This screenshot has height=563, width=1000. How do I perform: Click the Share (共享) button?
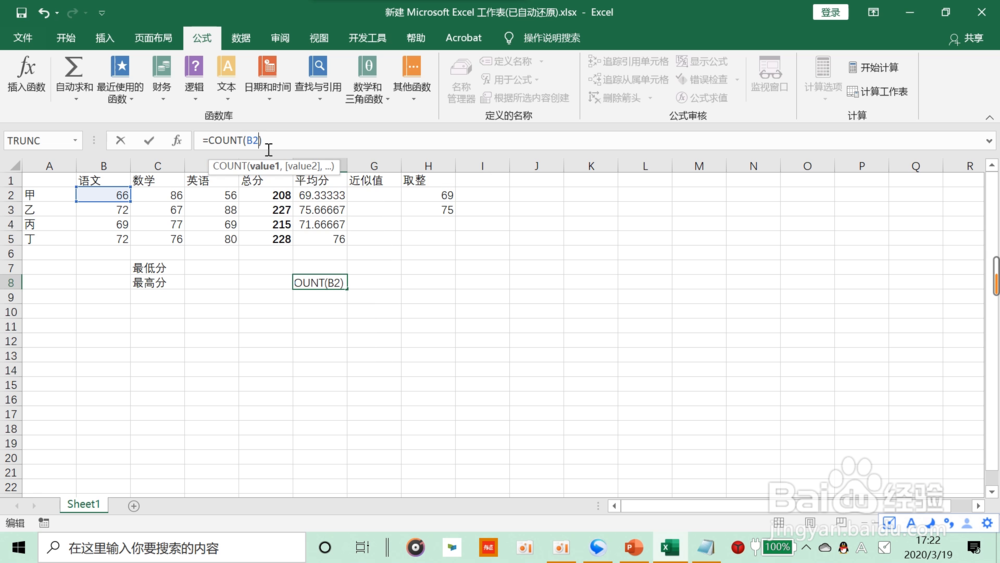[966, 38]
